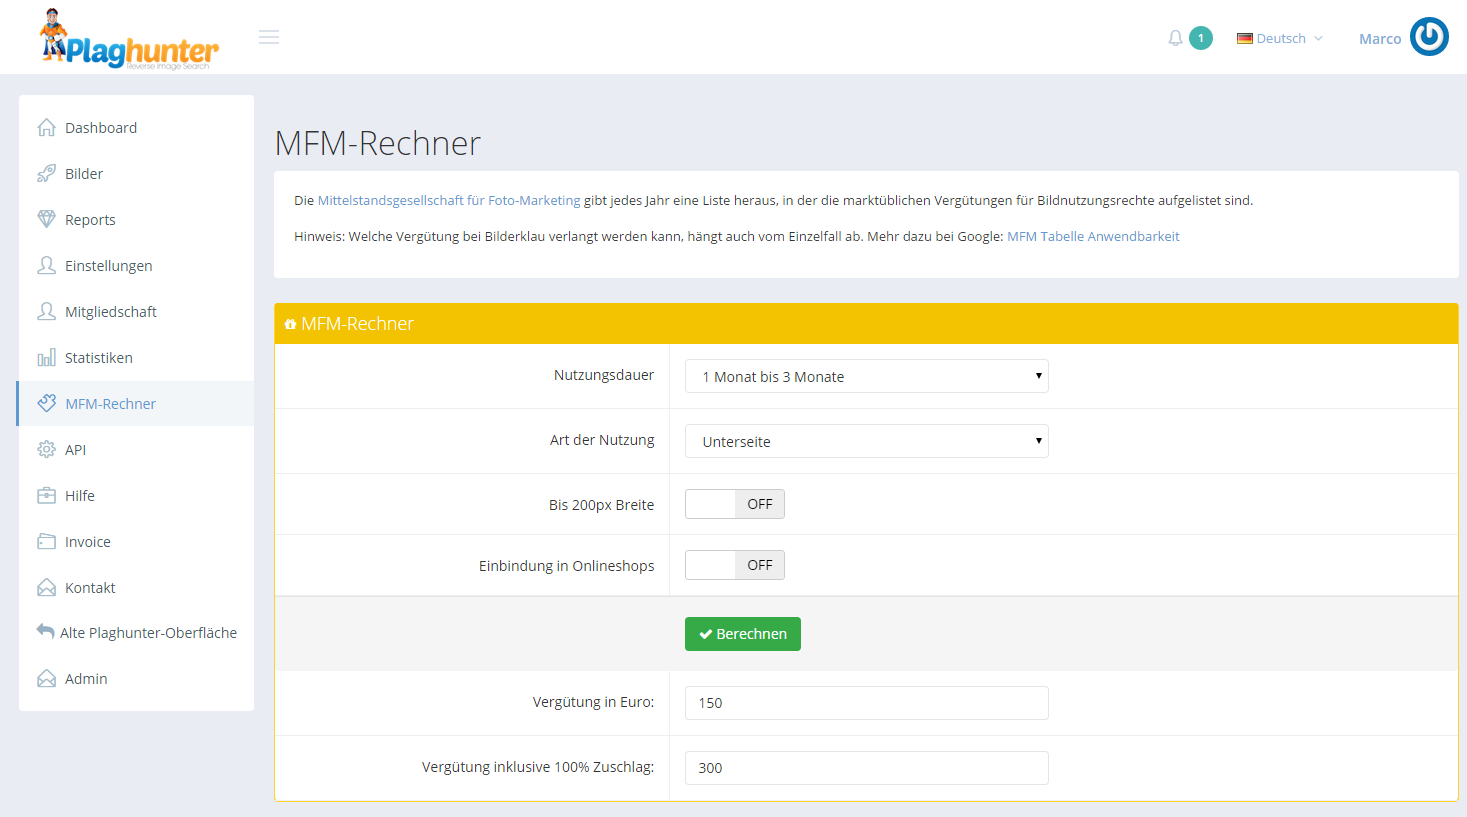Open Invoice in the sidebar
Screen dimensions: 1467x817
coord(136,541)
